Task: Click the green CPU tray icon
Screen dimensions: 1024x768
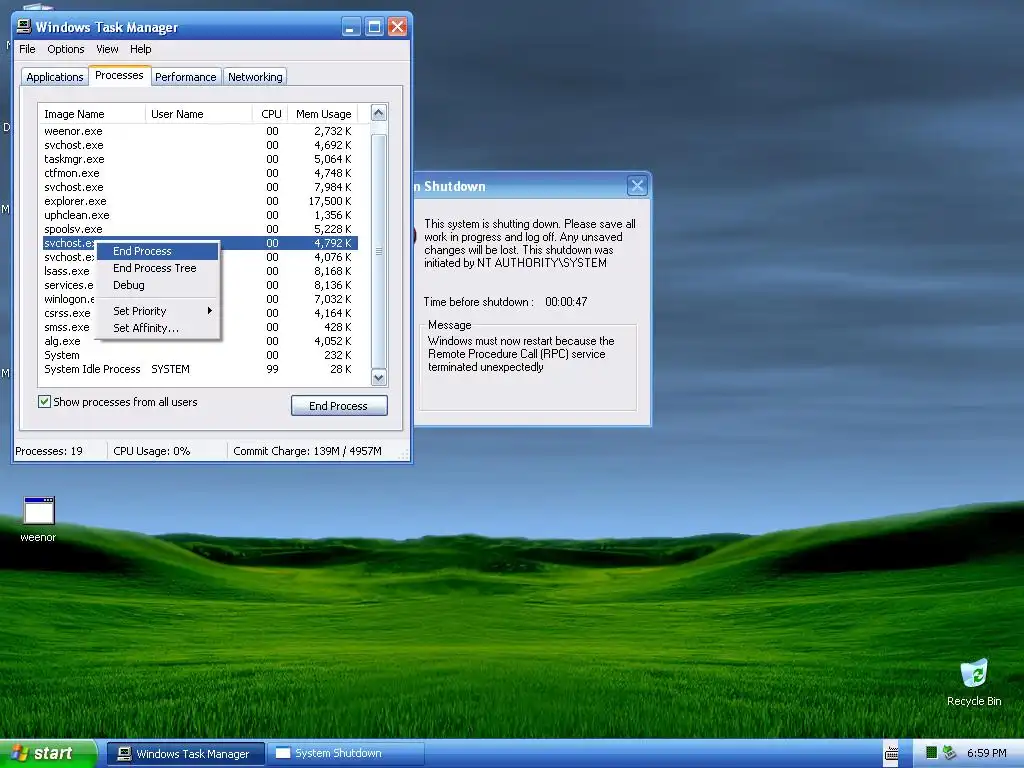Action: point(932,752)
